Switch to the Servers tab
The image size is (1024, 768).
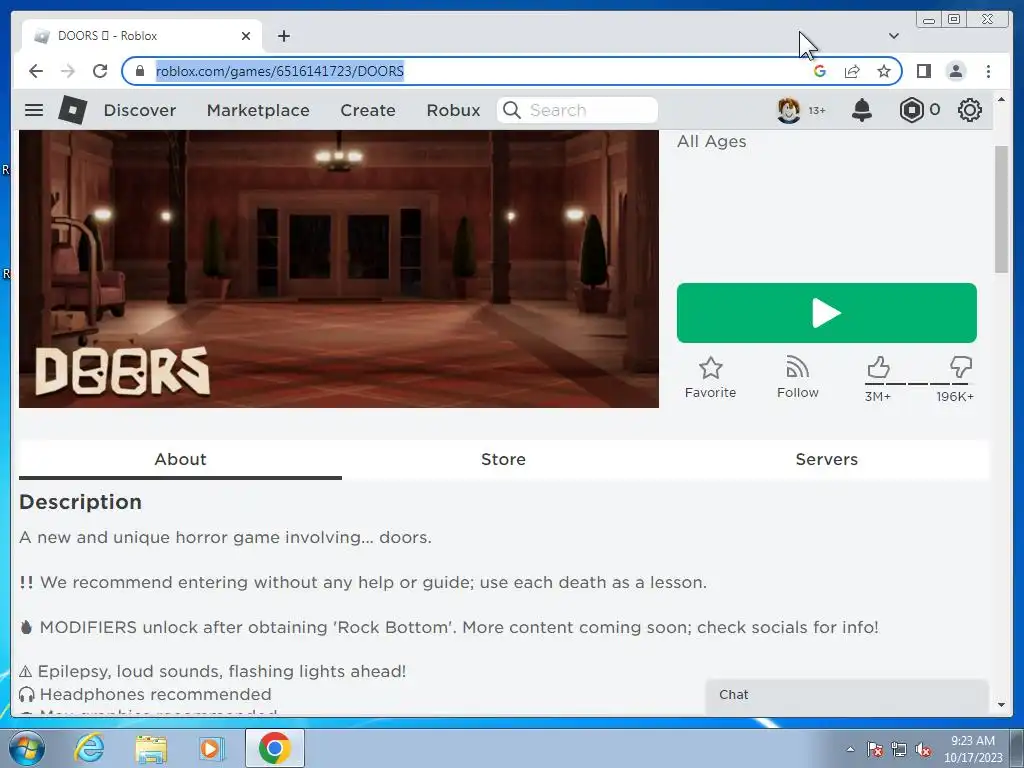(826, 459)
